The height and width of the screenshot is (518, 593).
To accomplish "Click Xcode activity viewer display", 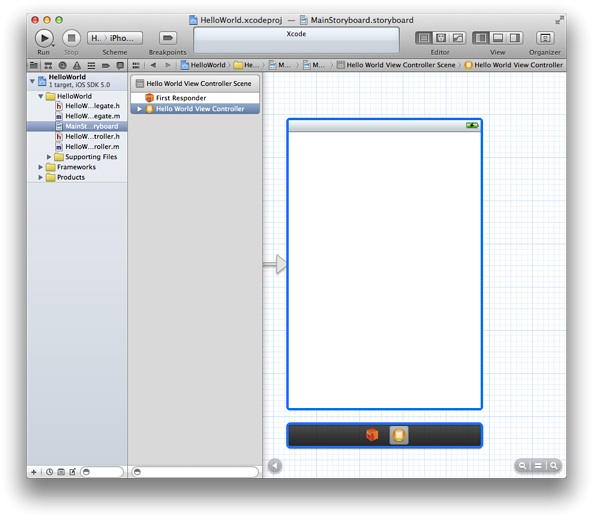I will click(x=296, y=40).
